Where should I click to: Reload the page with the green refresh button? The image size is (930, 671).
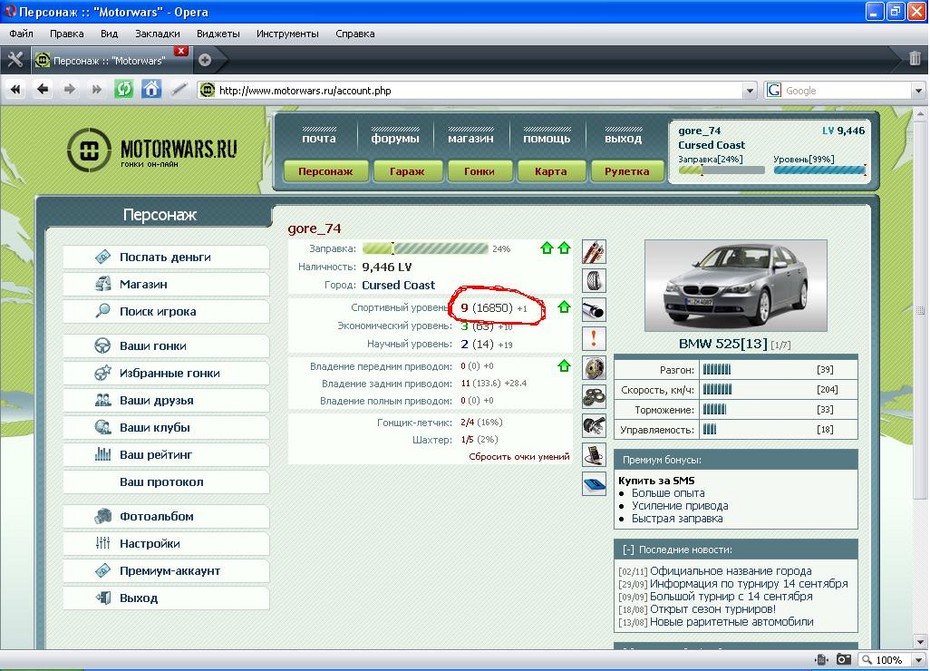click(x=123, y=90)
